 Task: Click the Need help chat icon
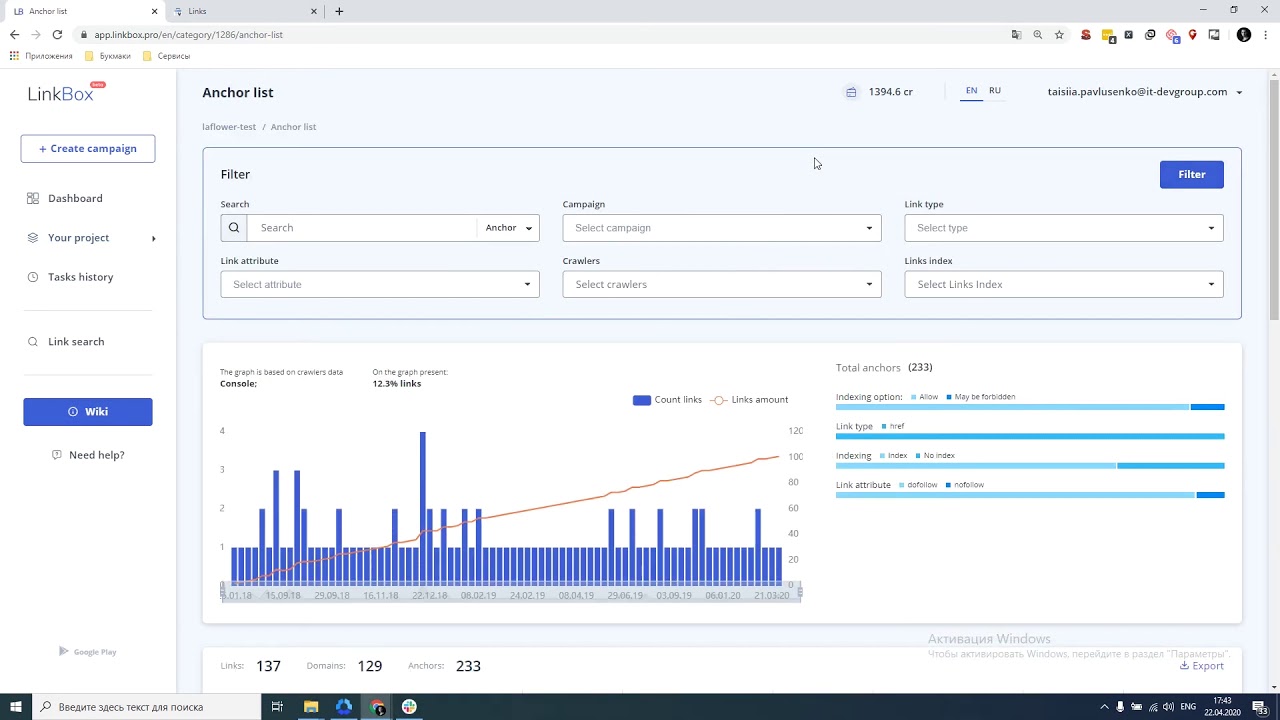tap(57, 455)
